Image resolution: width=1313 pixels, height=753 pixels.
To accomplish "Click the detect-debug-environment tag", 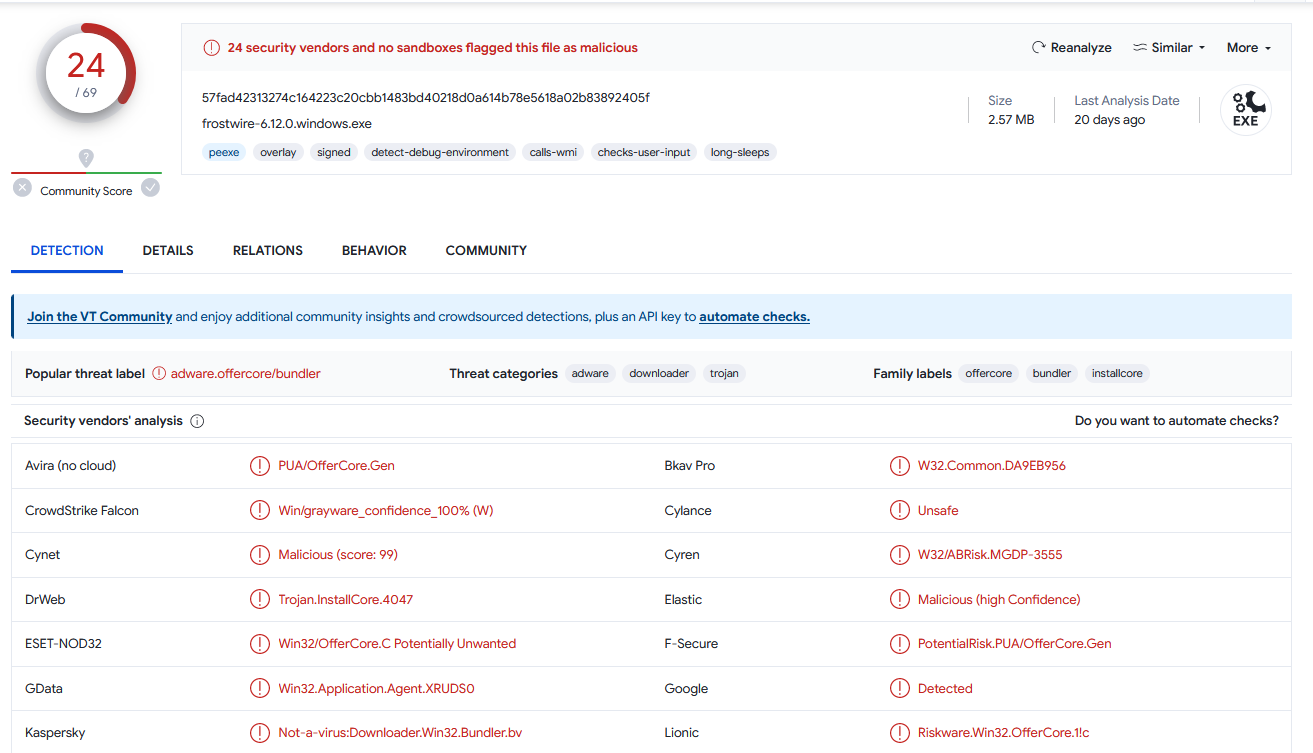I will (x=440, y=152).
